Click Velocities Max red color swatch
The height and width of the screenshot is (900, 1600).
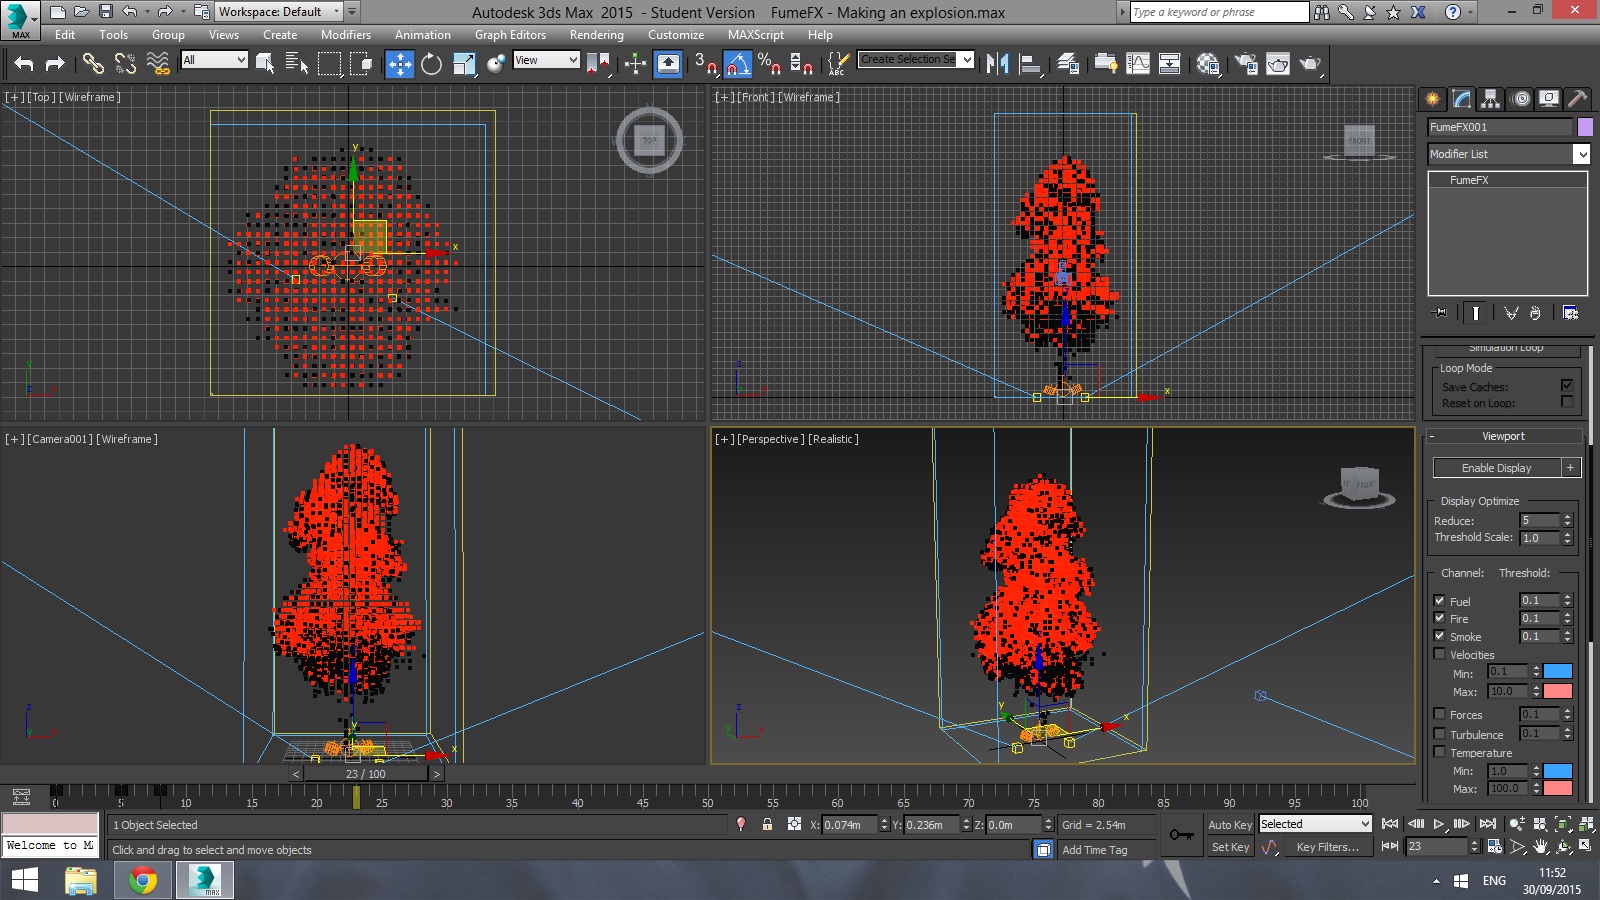pos(1558,691)
